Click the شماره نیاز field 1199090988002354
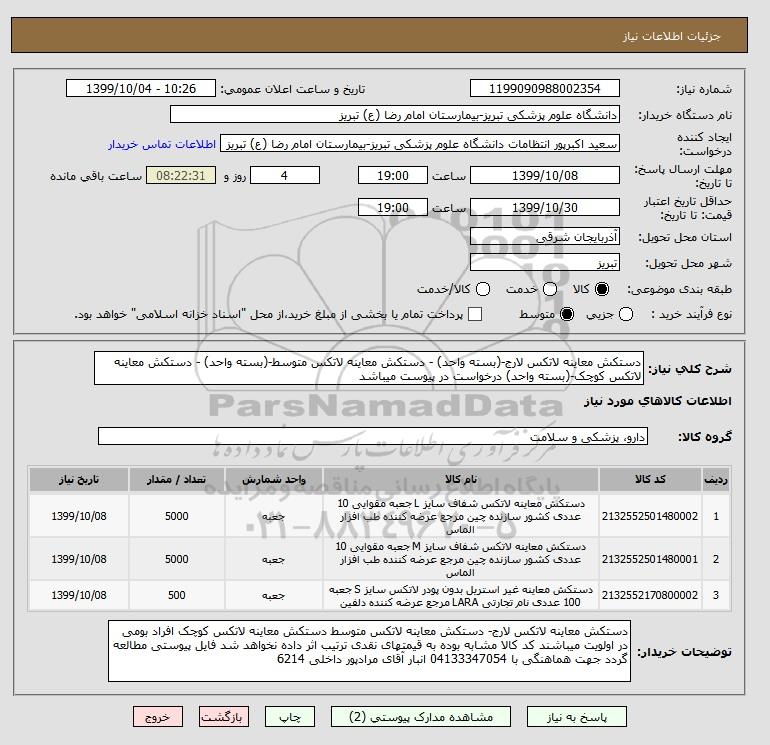This screenshot has height=745, width=770. 545,88
